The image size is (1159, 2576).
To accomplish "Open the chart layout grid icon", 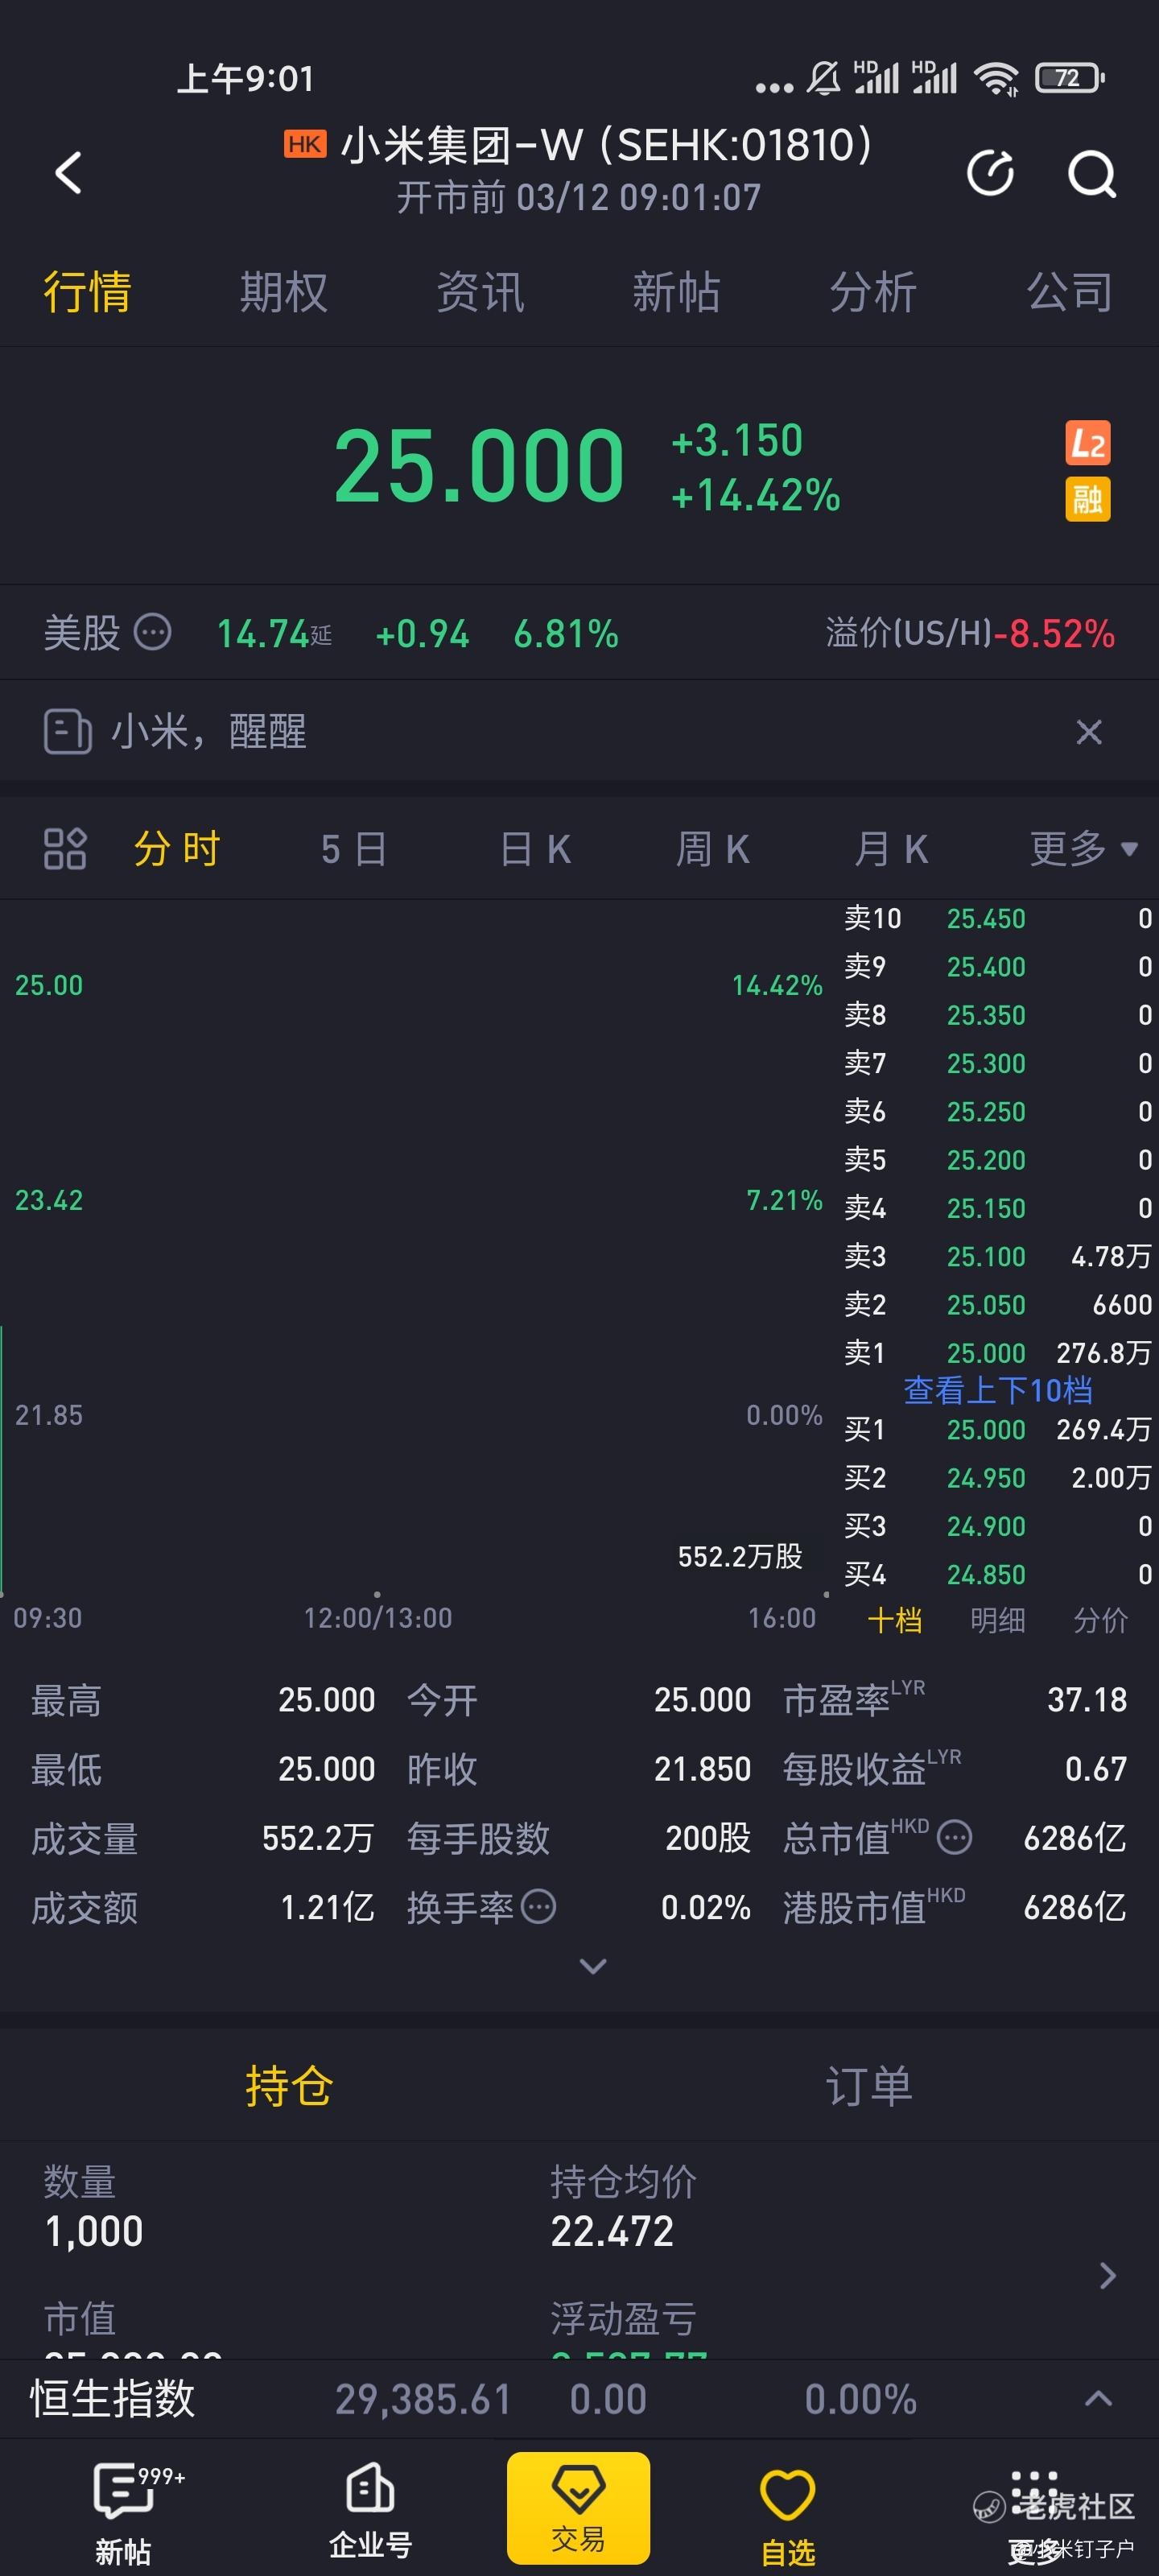I will click(x=65, y=849).
